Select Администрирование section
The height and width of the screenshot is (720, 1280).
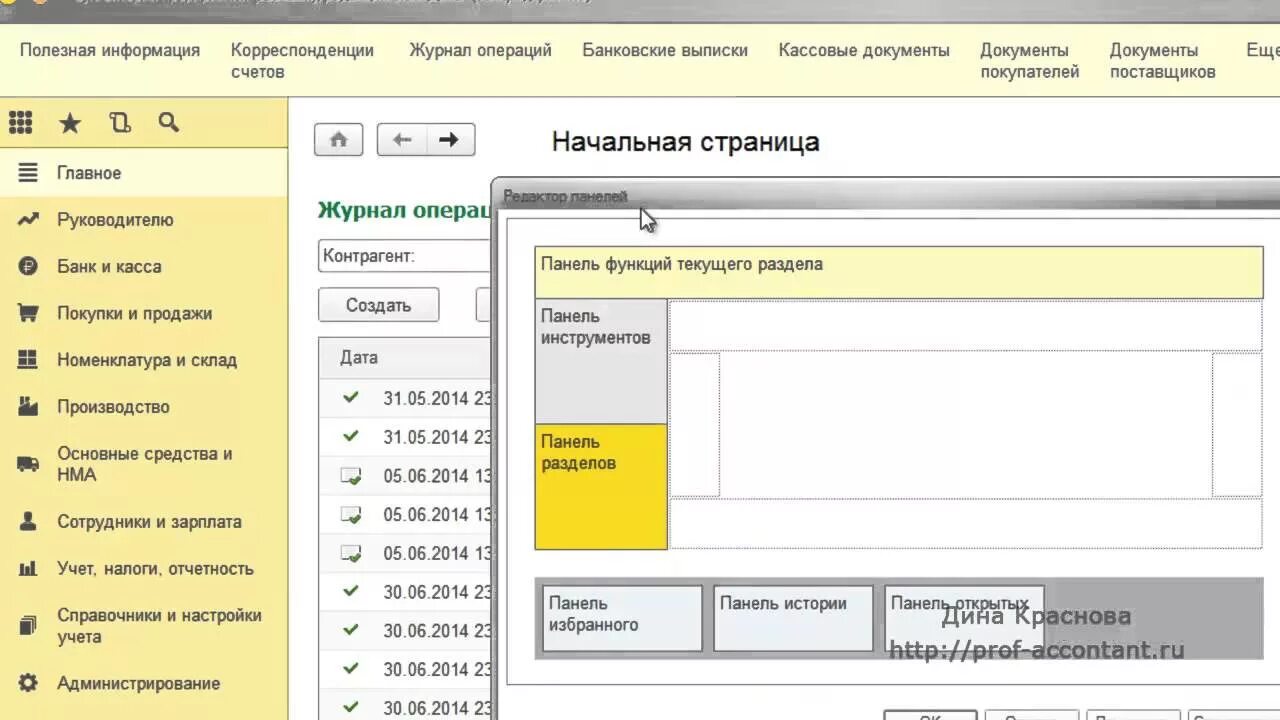pos(144,684)
